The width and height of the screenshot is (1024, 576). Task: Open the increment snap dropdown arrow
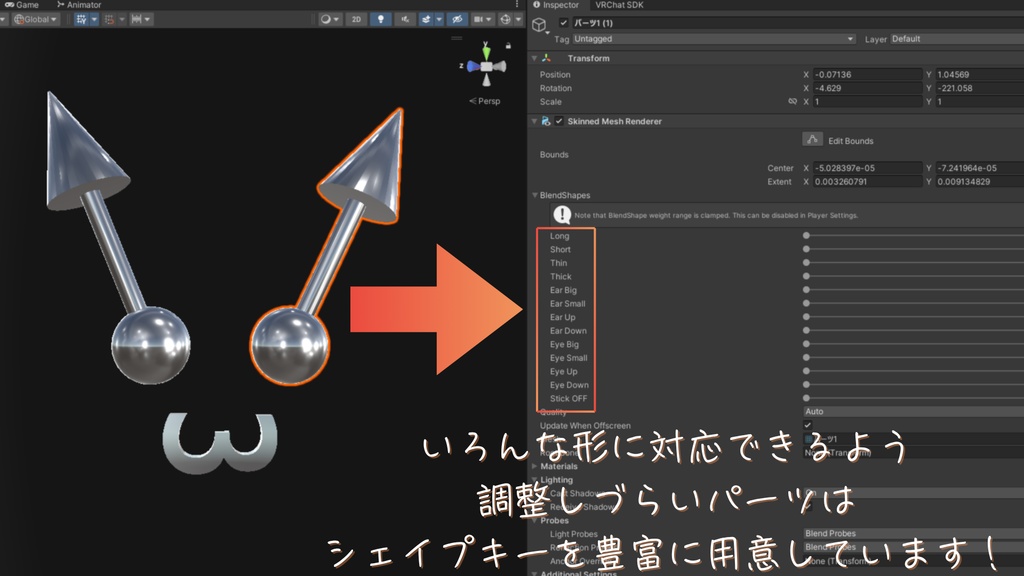click(x=148, y=20)
